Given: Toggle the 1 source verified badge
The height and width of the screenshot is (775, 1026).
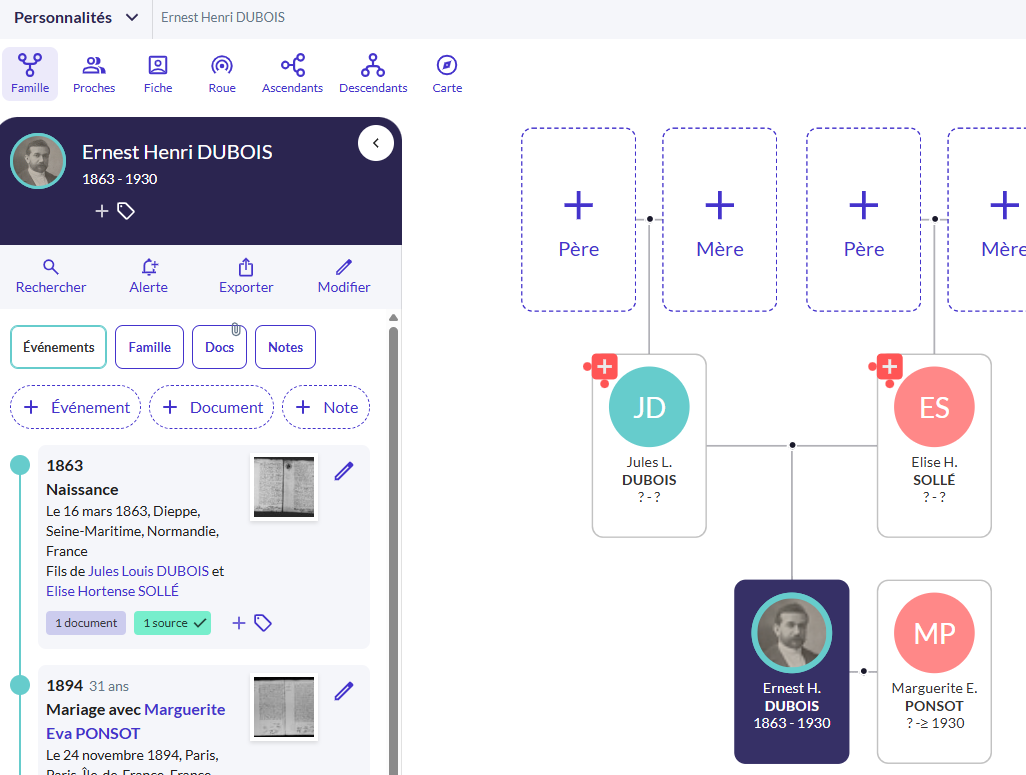Looking at the screenshot, I should pyautogui.click(x=172, y=623).
